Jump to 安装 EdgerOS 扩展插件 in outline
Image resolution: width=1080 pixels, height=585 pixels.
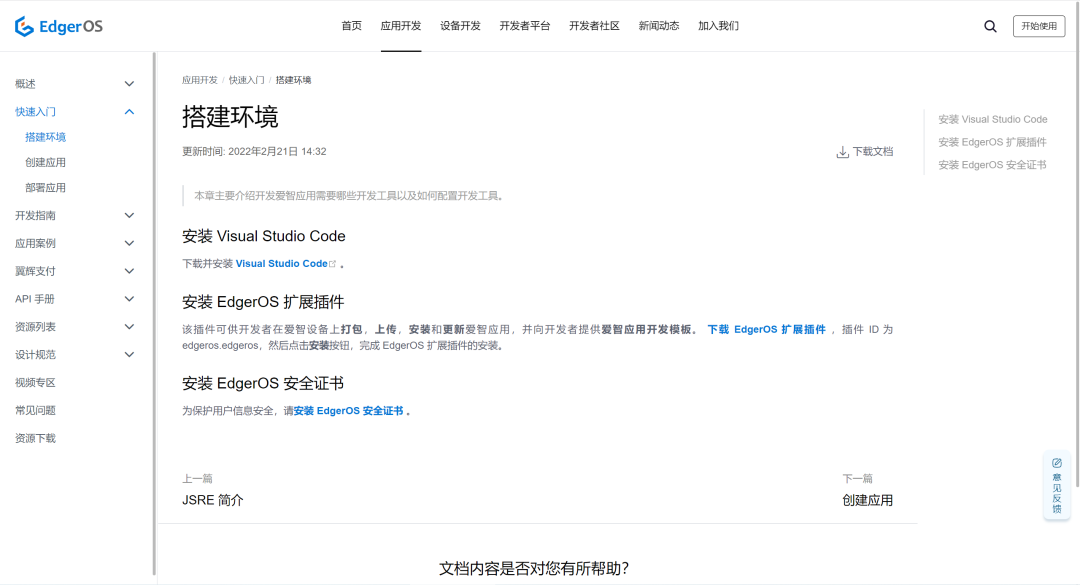pos(992,142)
